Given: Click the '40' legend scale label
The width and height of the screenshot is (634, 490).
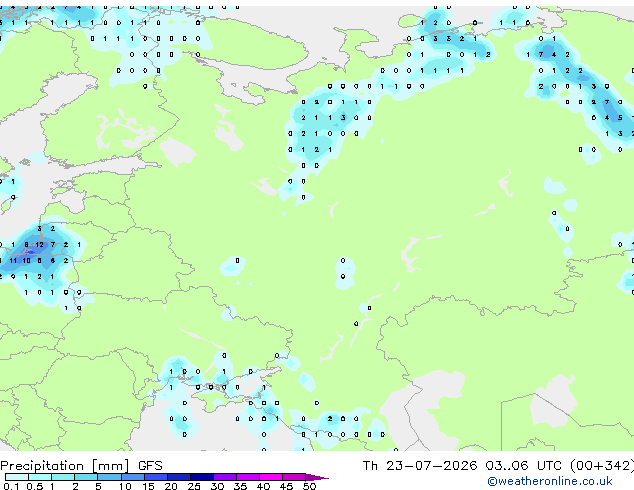Looking at the screenshot, I should tap(263, 486).
